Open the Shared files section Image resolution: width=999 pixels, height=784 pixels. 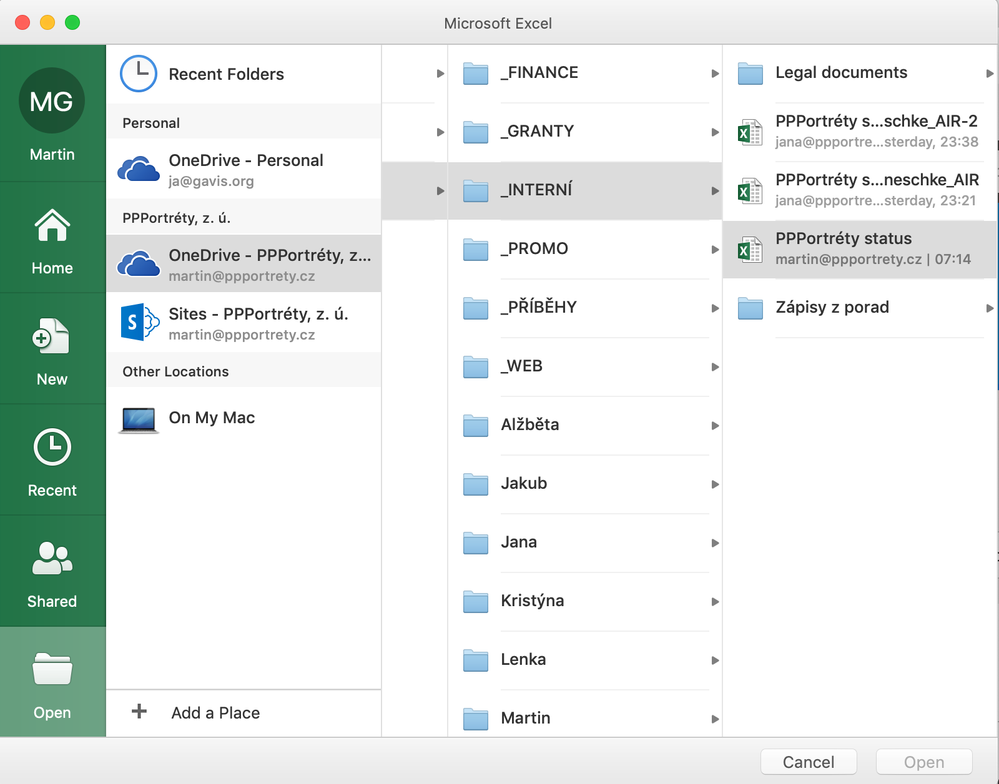coord(52,560)
